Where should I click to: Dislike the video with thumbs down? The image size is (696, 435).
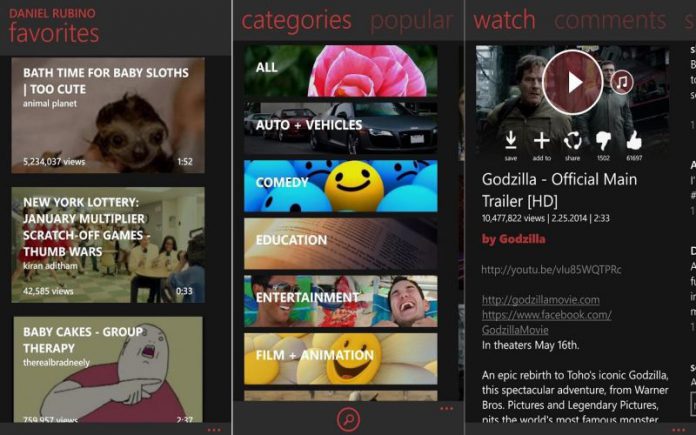click(603, 146)
